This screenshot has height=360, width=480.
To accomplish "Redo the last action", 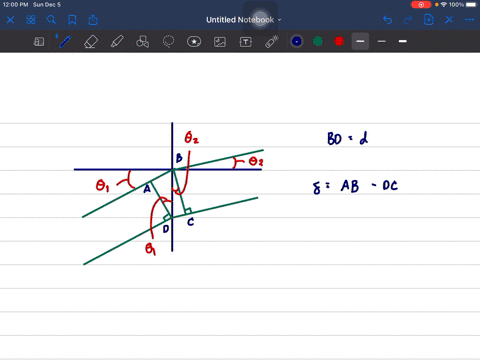I will [408, 20].
